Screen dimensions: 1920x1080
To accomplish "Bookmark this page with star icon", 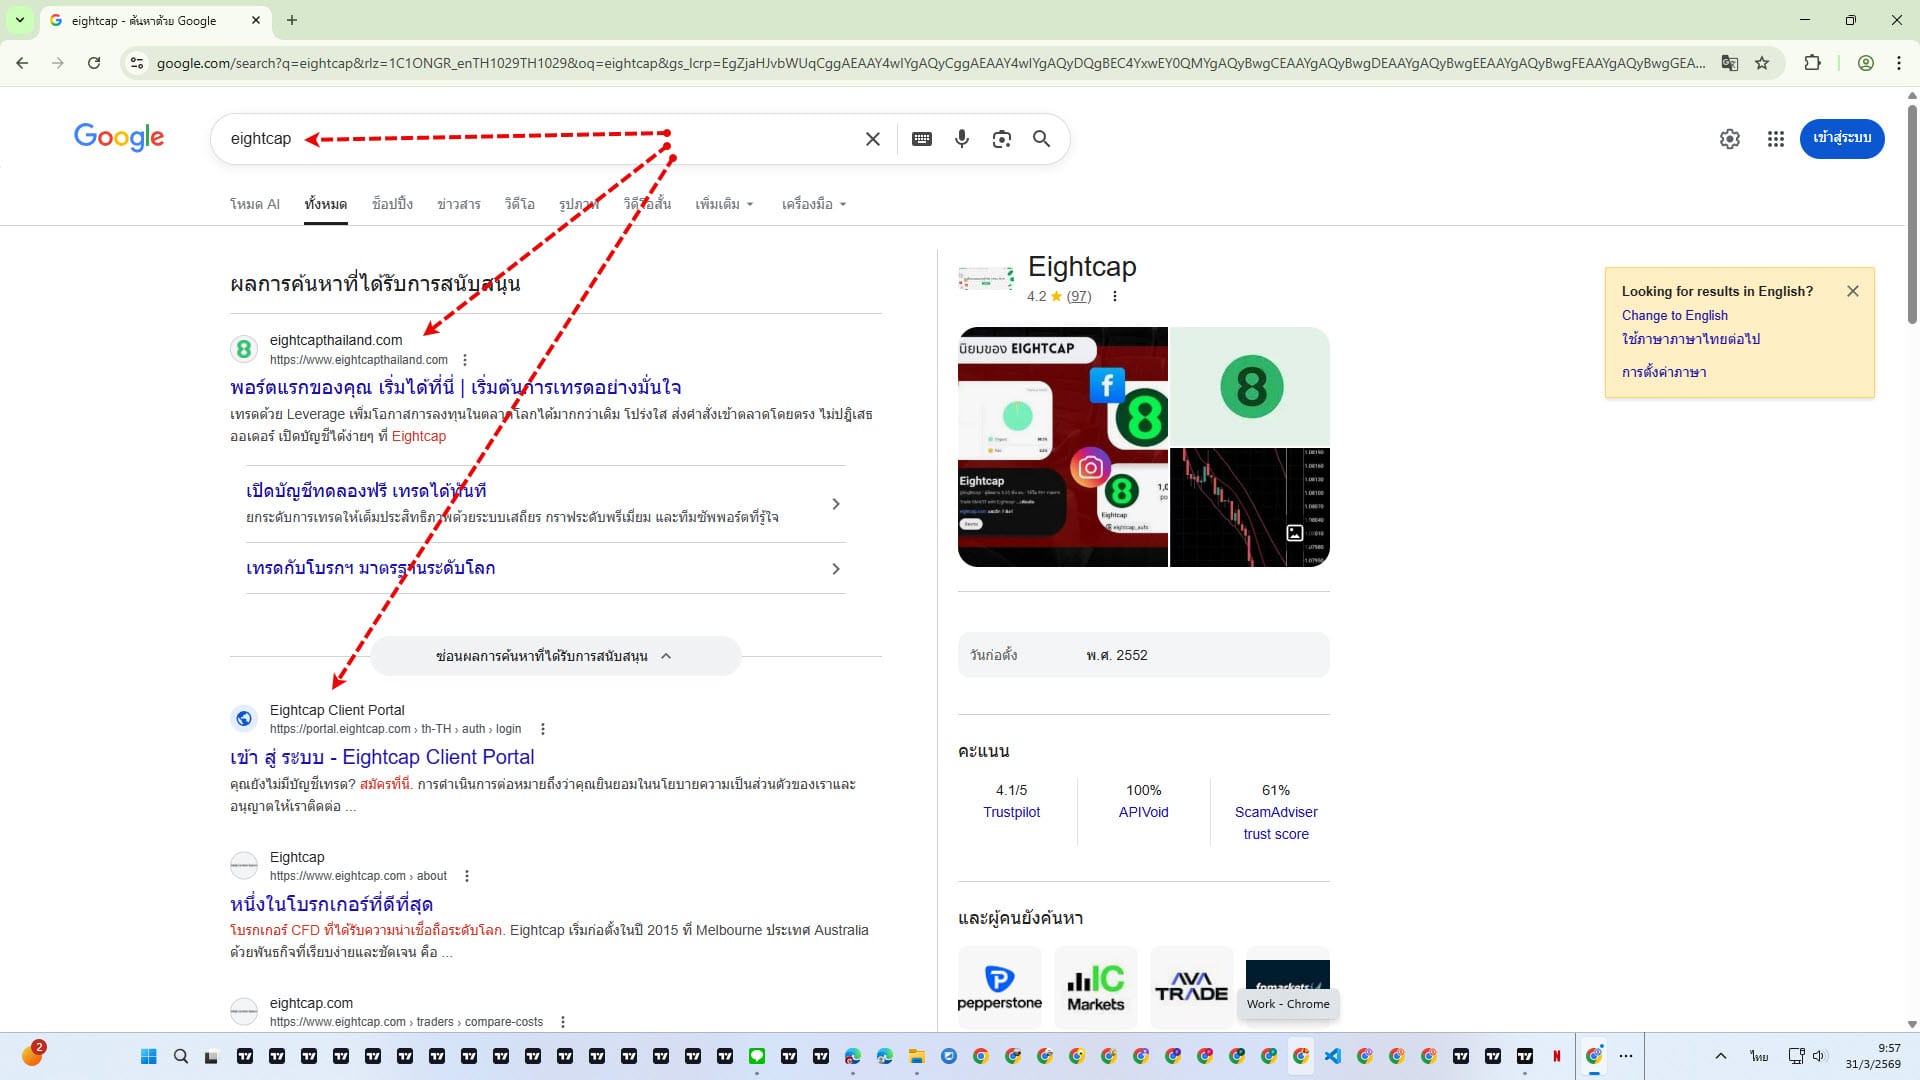I will click(1762, 63).
